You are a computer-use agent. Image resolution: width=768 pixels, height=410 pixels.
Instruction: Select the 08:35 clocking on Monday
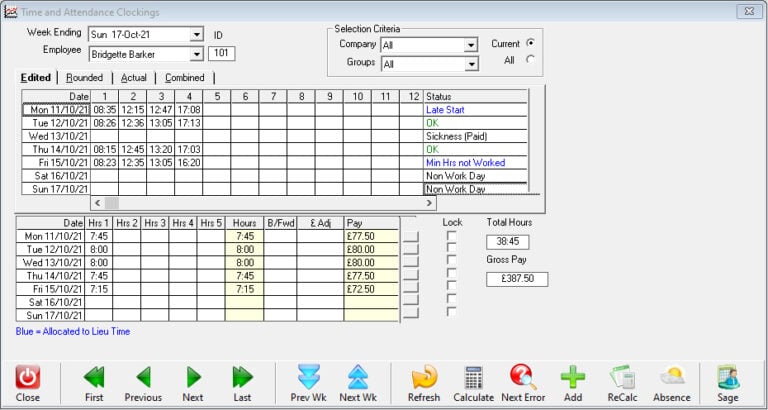[x=104, y=110]
